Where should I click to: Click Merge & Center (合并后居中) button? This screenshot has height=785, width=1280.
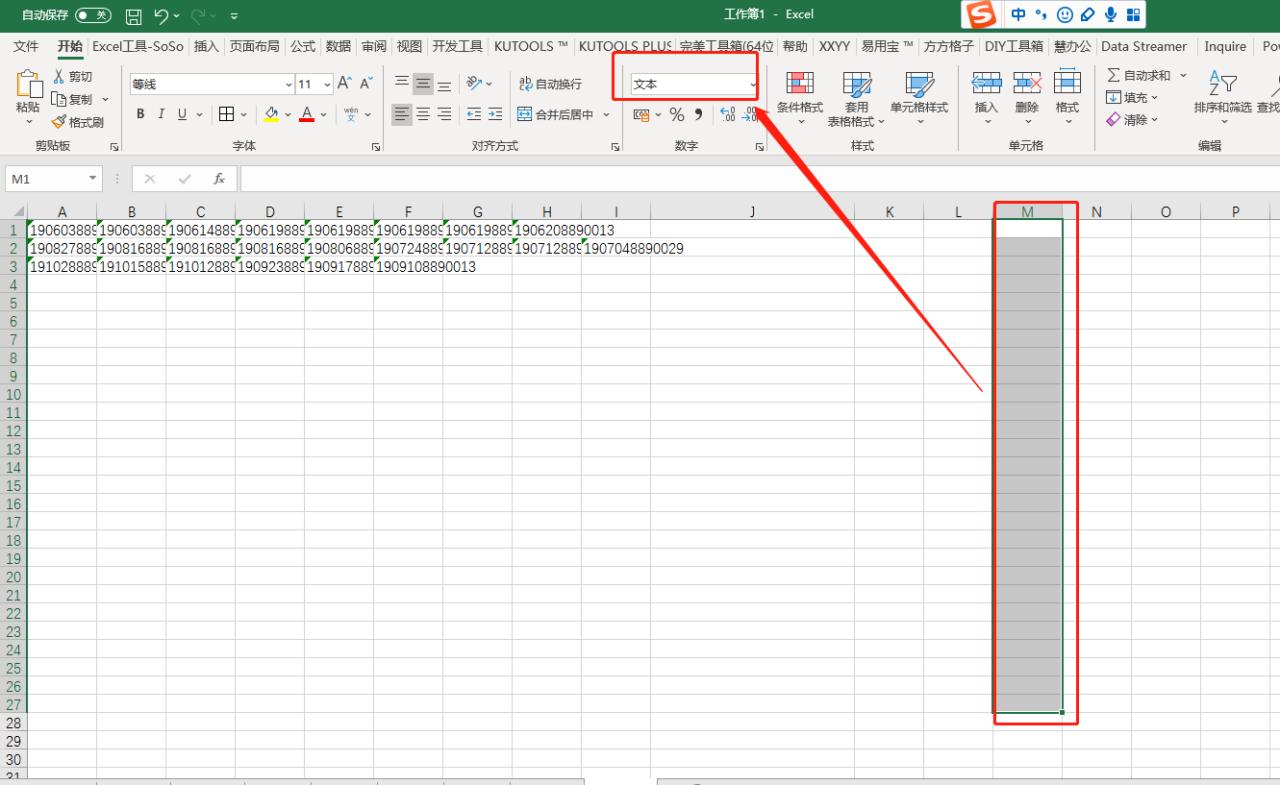pyautogui.click(x=555, y=114)
